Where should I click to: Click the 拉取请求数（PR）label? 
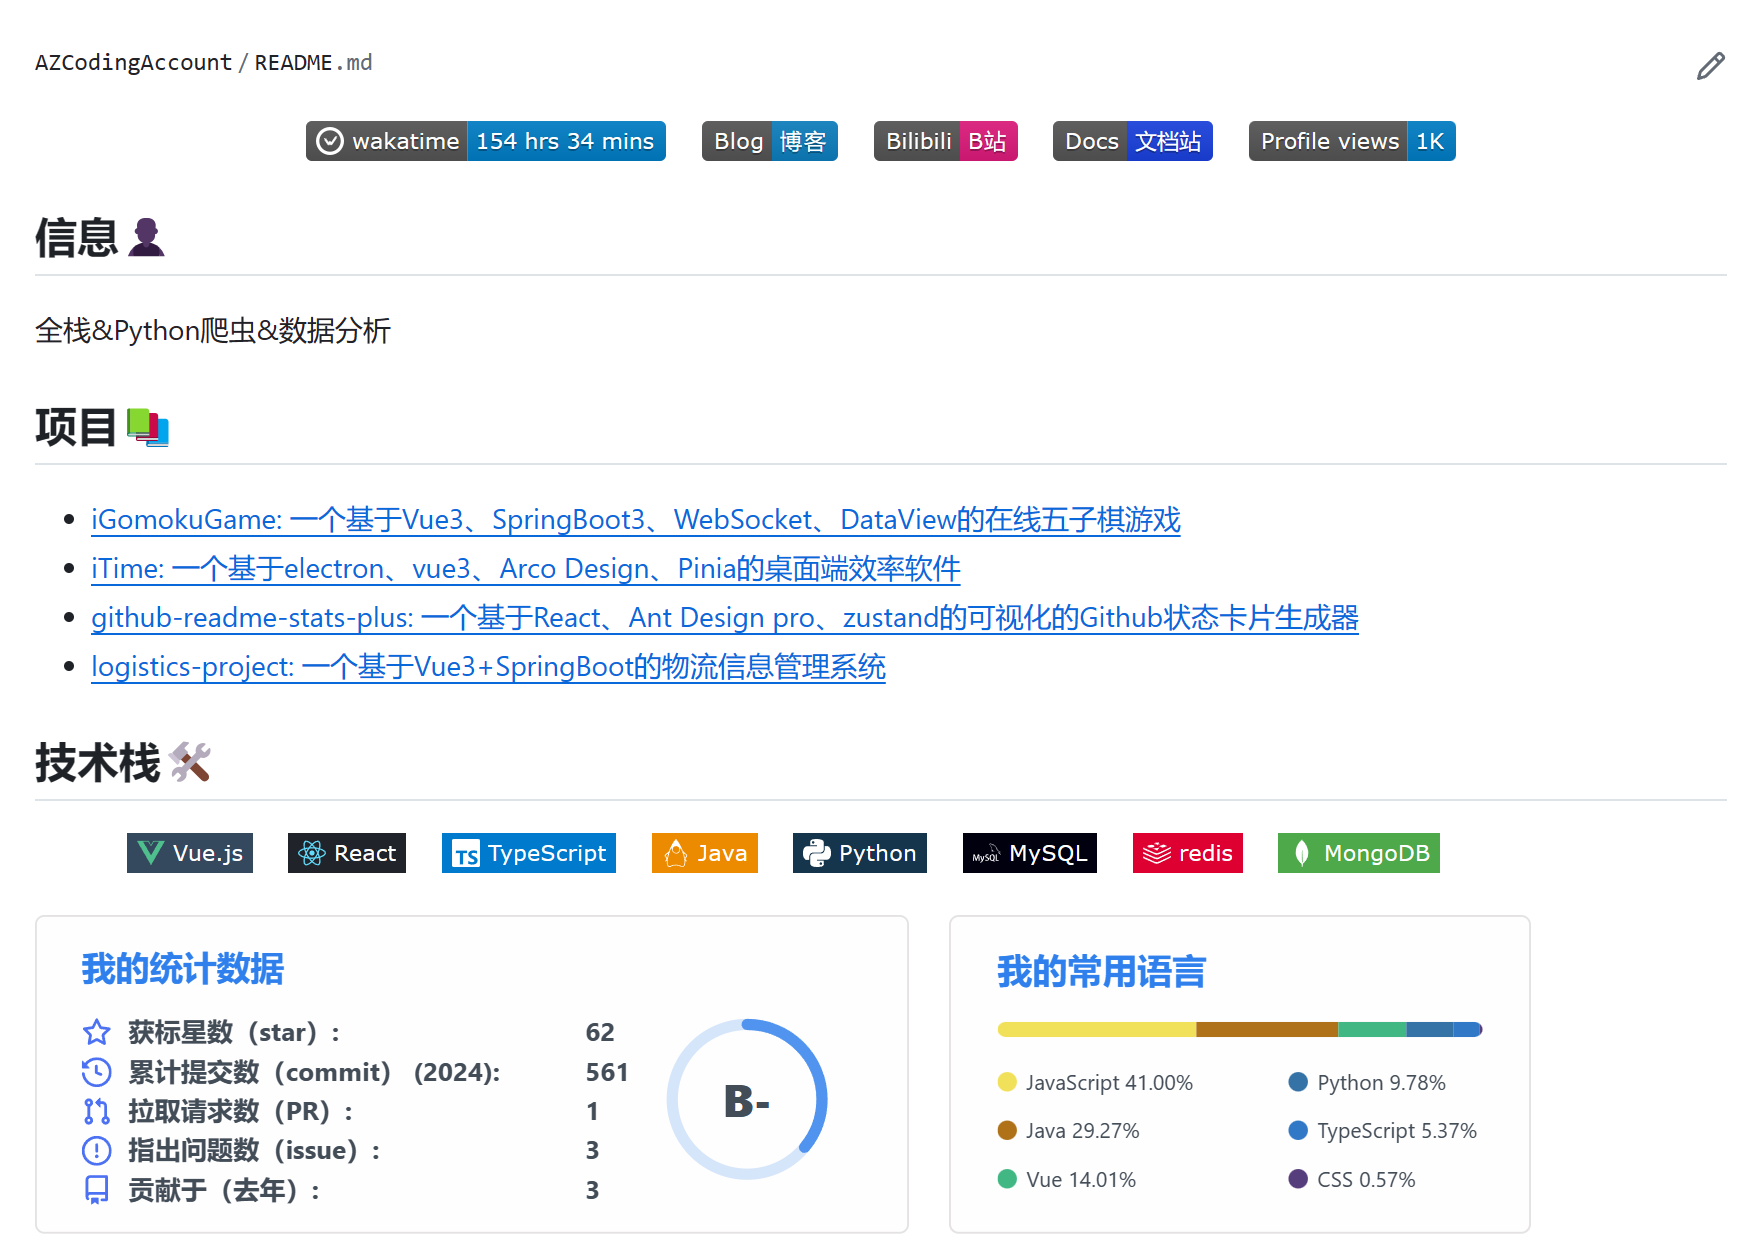(240, 1111)
